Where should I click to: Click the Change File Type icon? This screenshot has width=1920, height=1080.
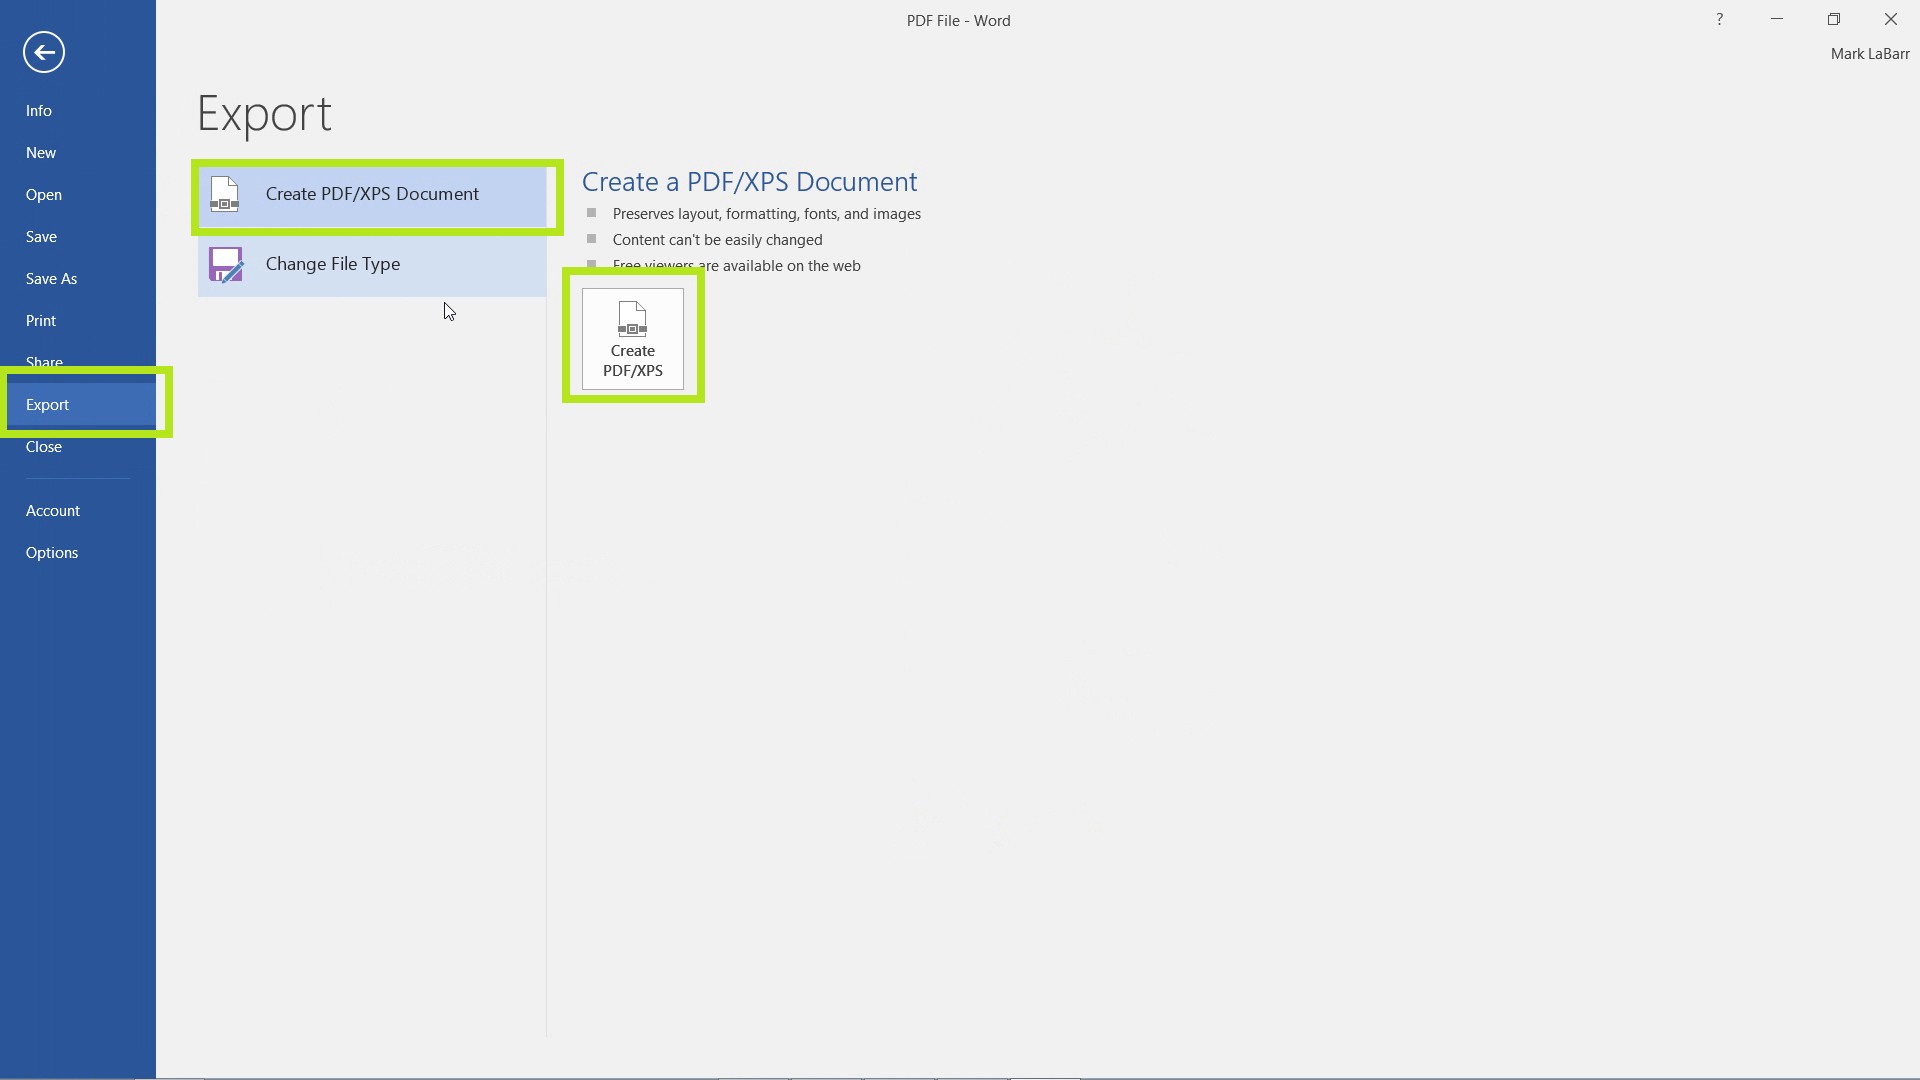pos(224,262)
